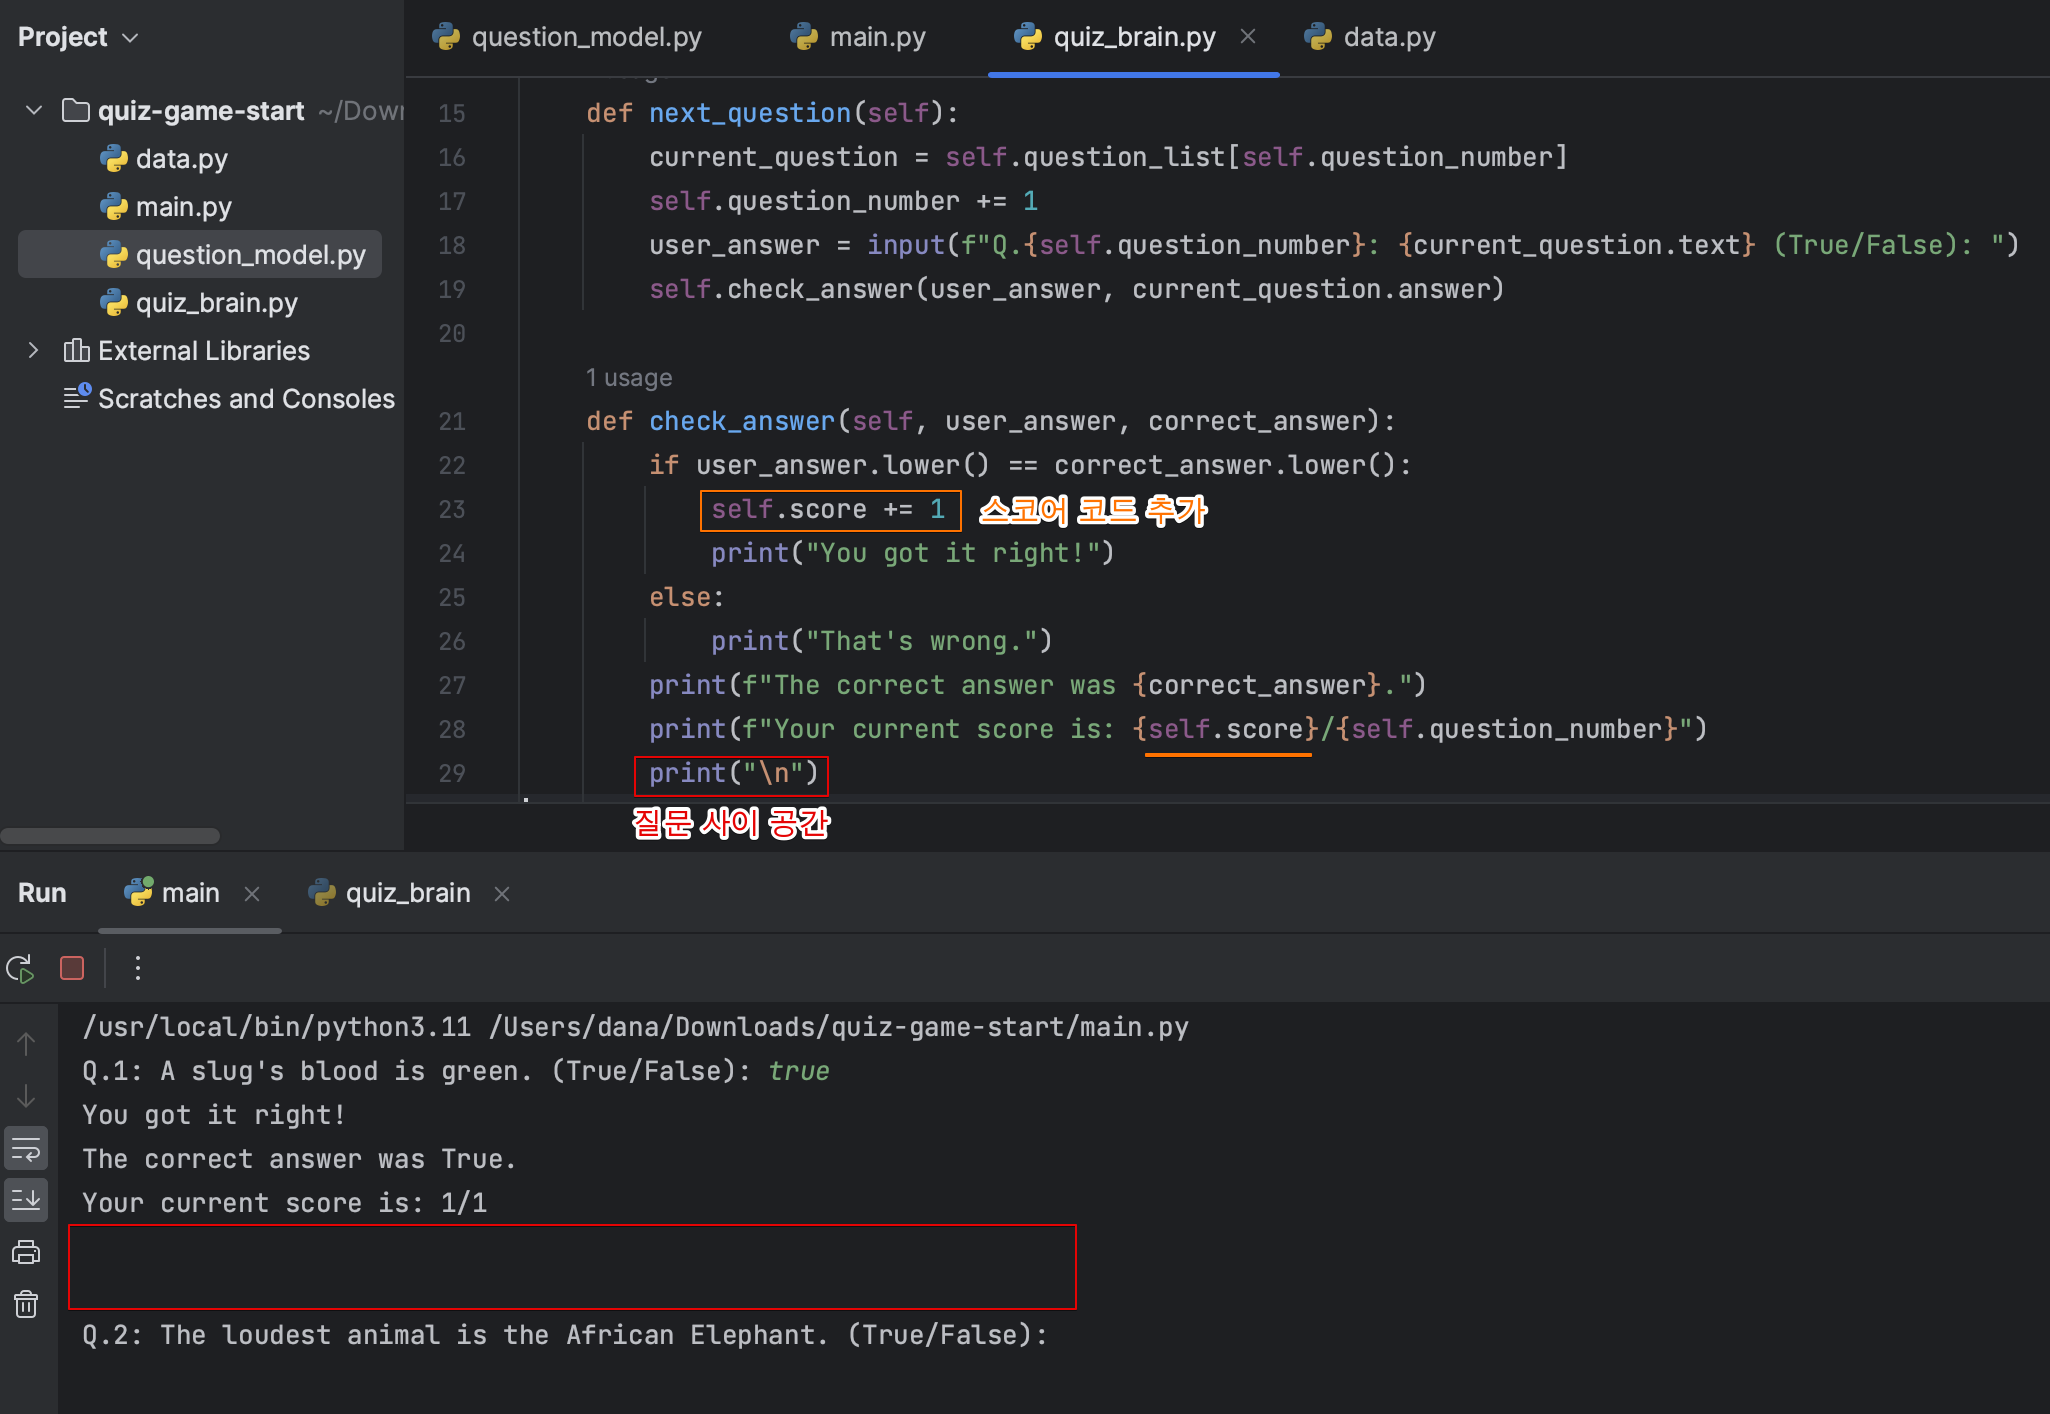Clear console with the trash icon
2050x1414 pixels.
click(26, 1304)
